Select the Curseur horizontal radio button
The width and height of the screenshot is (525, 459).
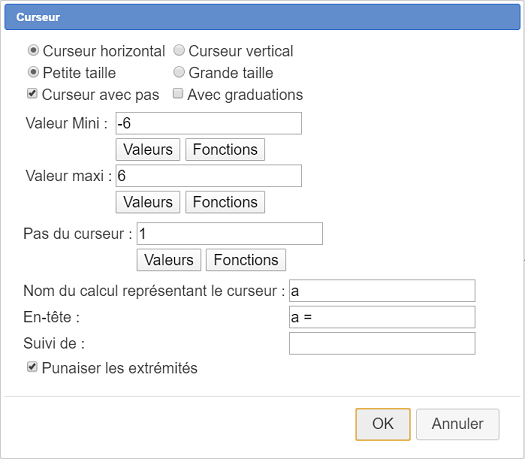[33, 51]
